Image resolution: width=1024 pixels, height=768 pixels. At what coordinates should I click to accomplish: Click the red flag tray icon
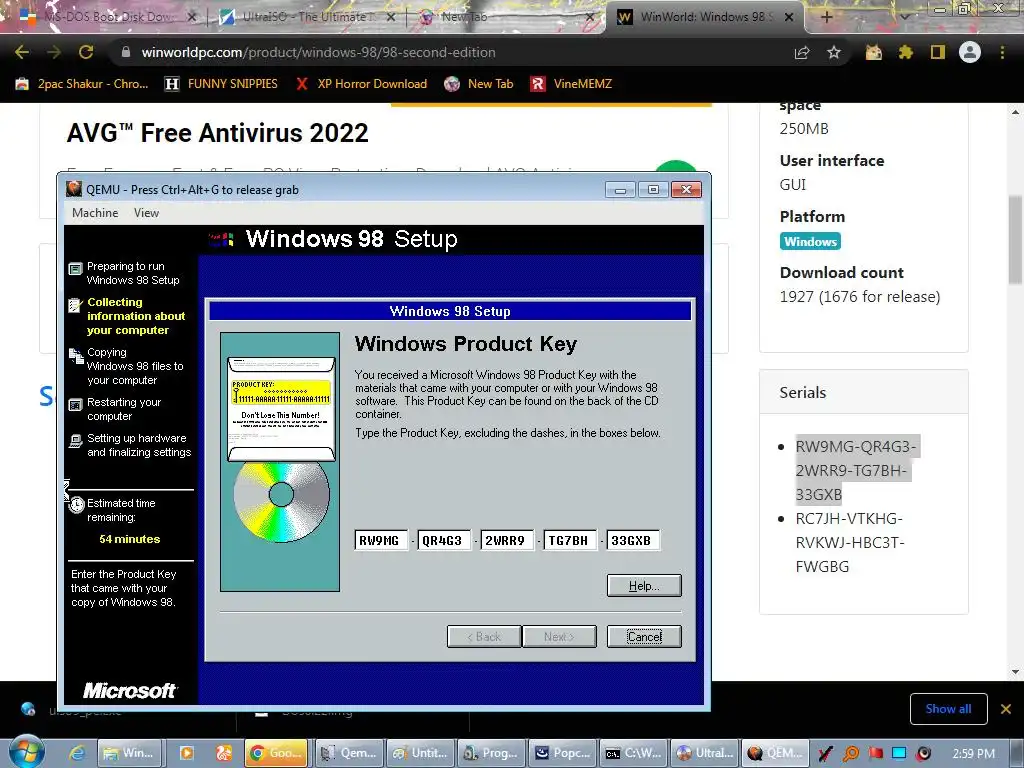[875, 754]
